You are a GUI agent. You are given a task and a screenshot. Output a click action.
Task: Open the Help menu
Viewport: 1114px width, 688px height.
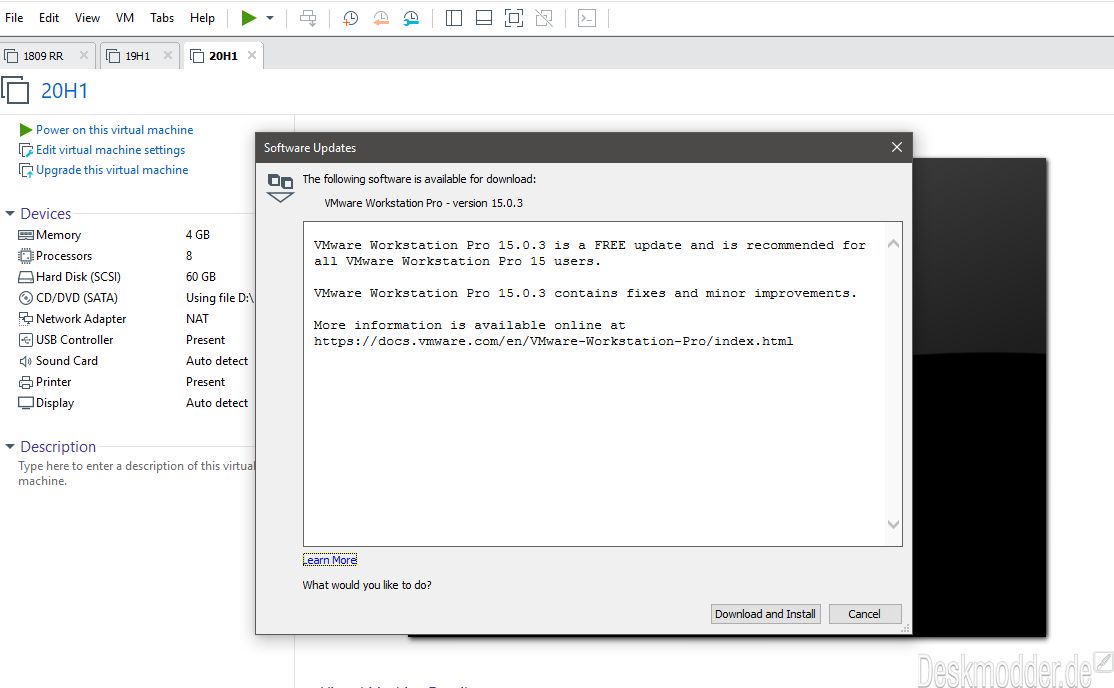coord(202,18)
